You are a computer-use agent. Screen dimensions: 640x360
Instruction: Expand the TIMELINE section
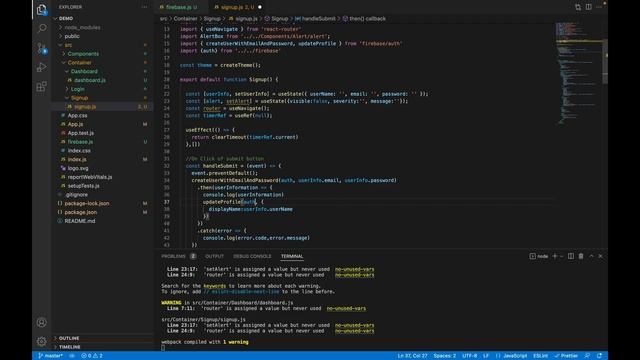pos(69,347)
